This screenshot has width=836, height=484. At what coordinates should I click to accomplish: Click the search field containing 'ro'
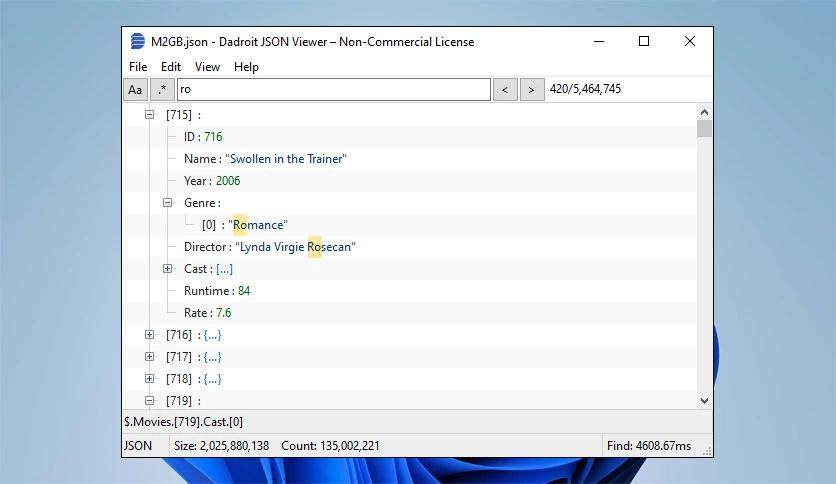click(x=334, y=90)
